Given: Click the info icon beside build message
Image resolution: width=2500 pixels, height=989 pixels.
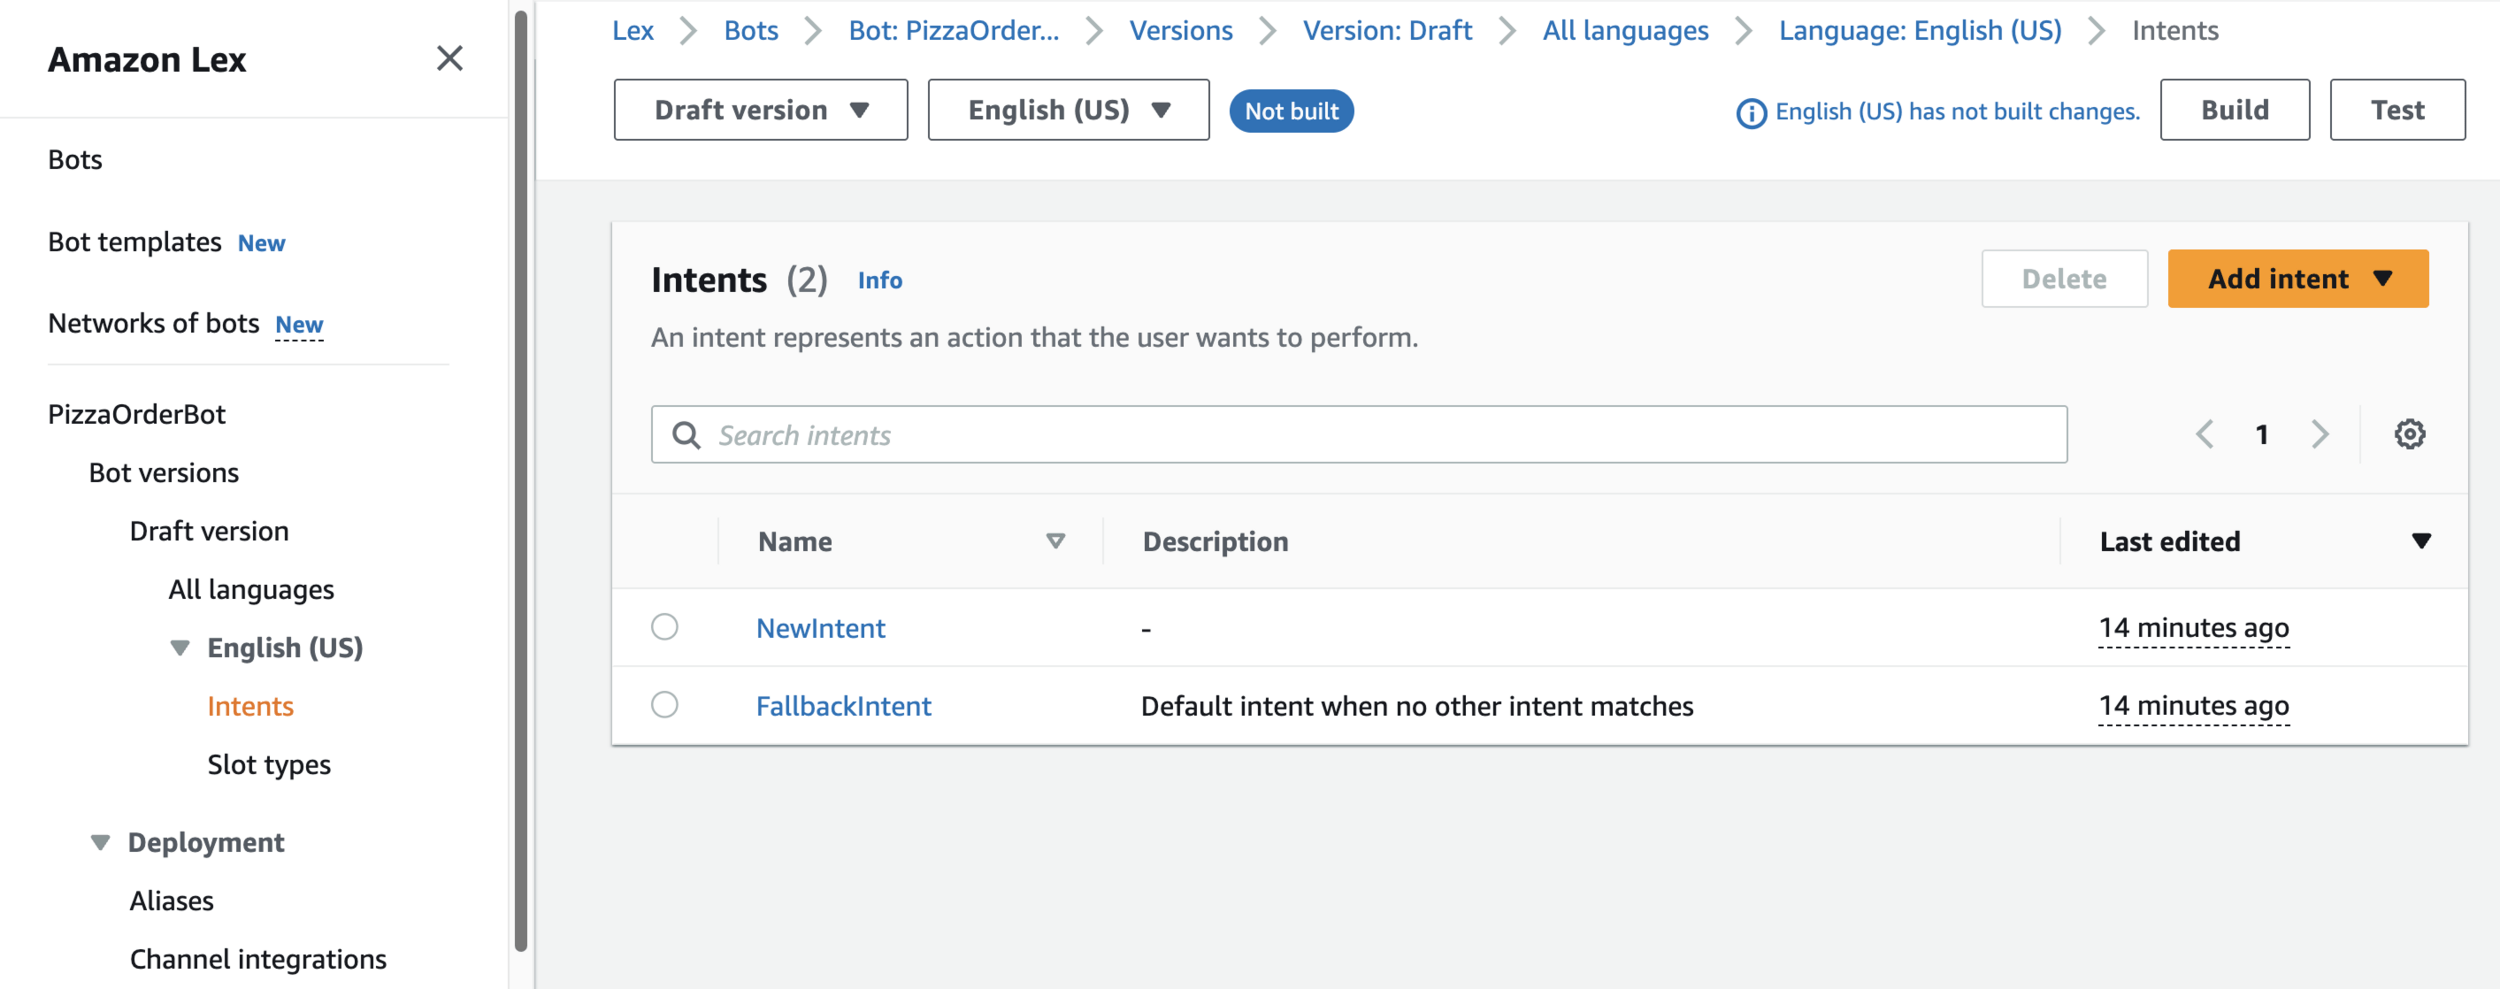Looking at the screenshot, I should click(1751, 113).
